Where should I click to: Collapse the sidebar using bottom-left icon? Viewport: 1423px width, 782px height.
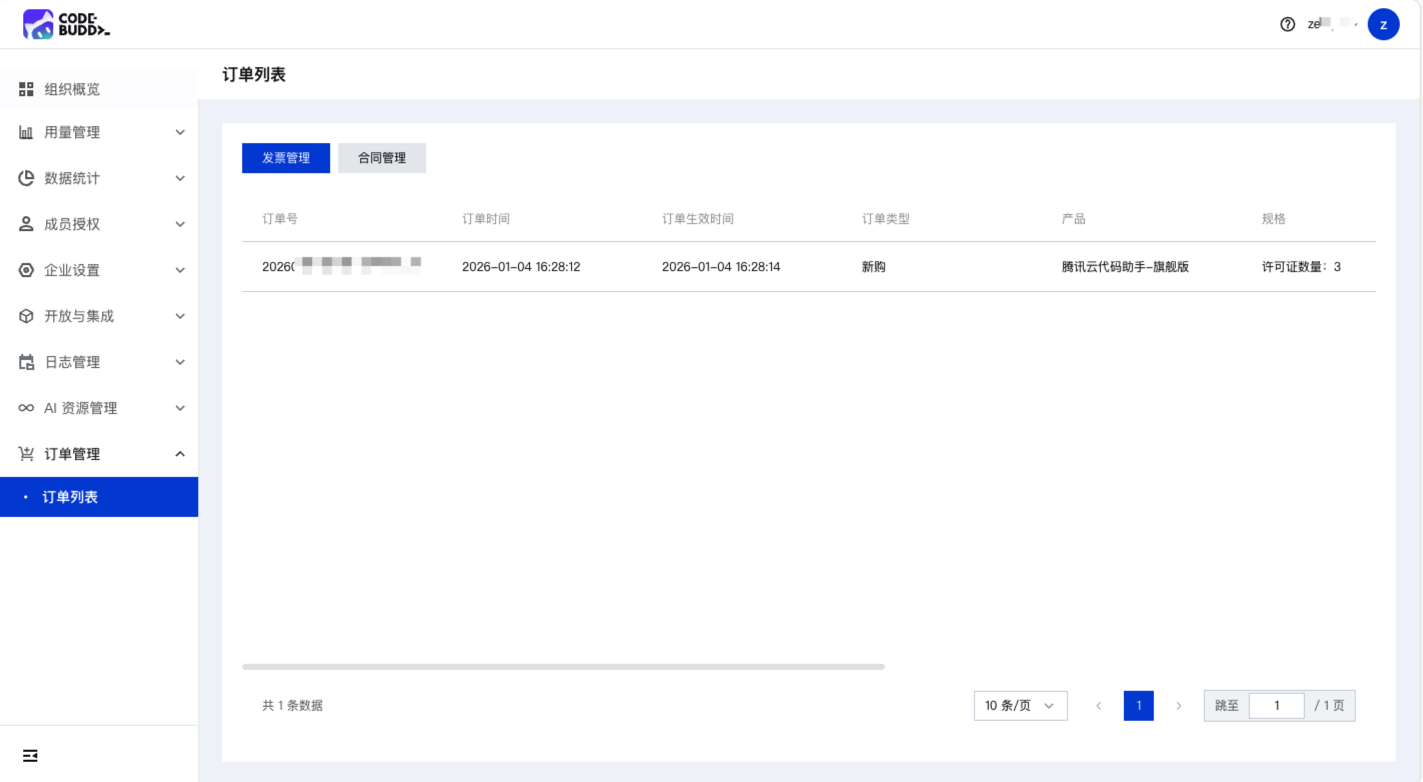30,756
